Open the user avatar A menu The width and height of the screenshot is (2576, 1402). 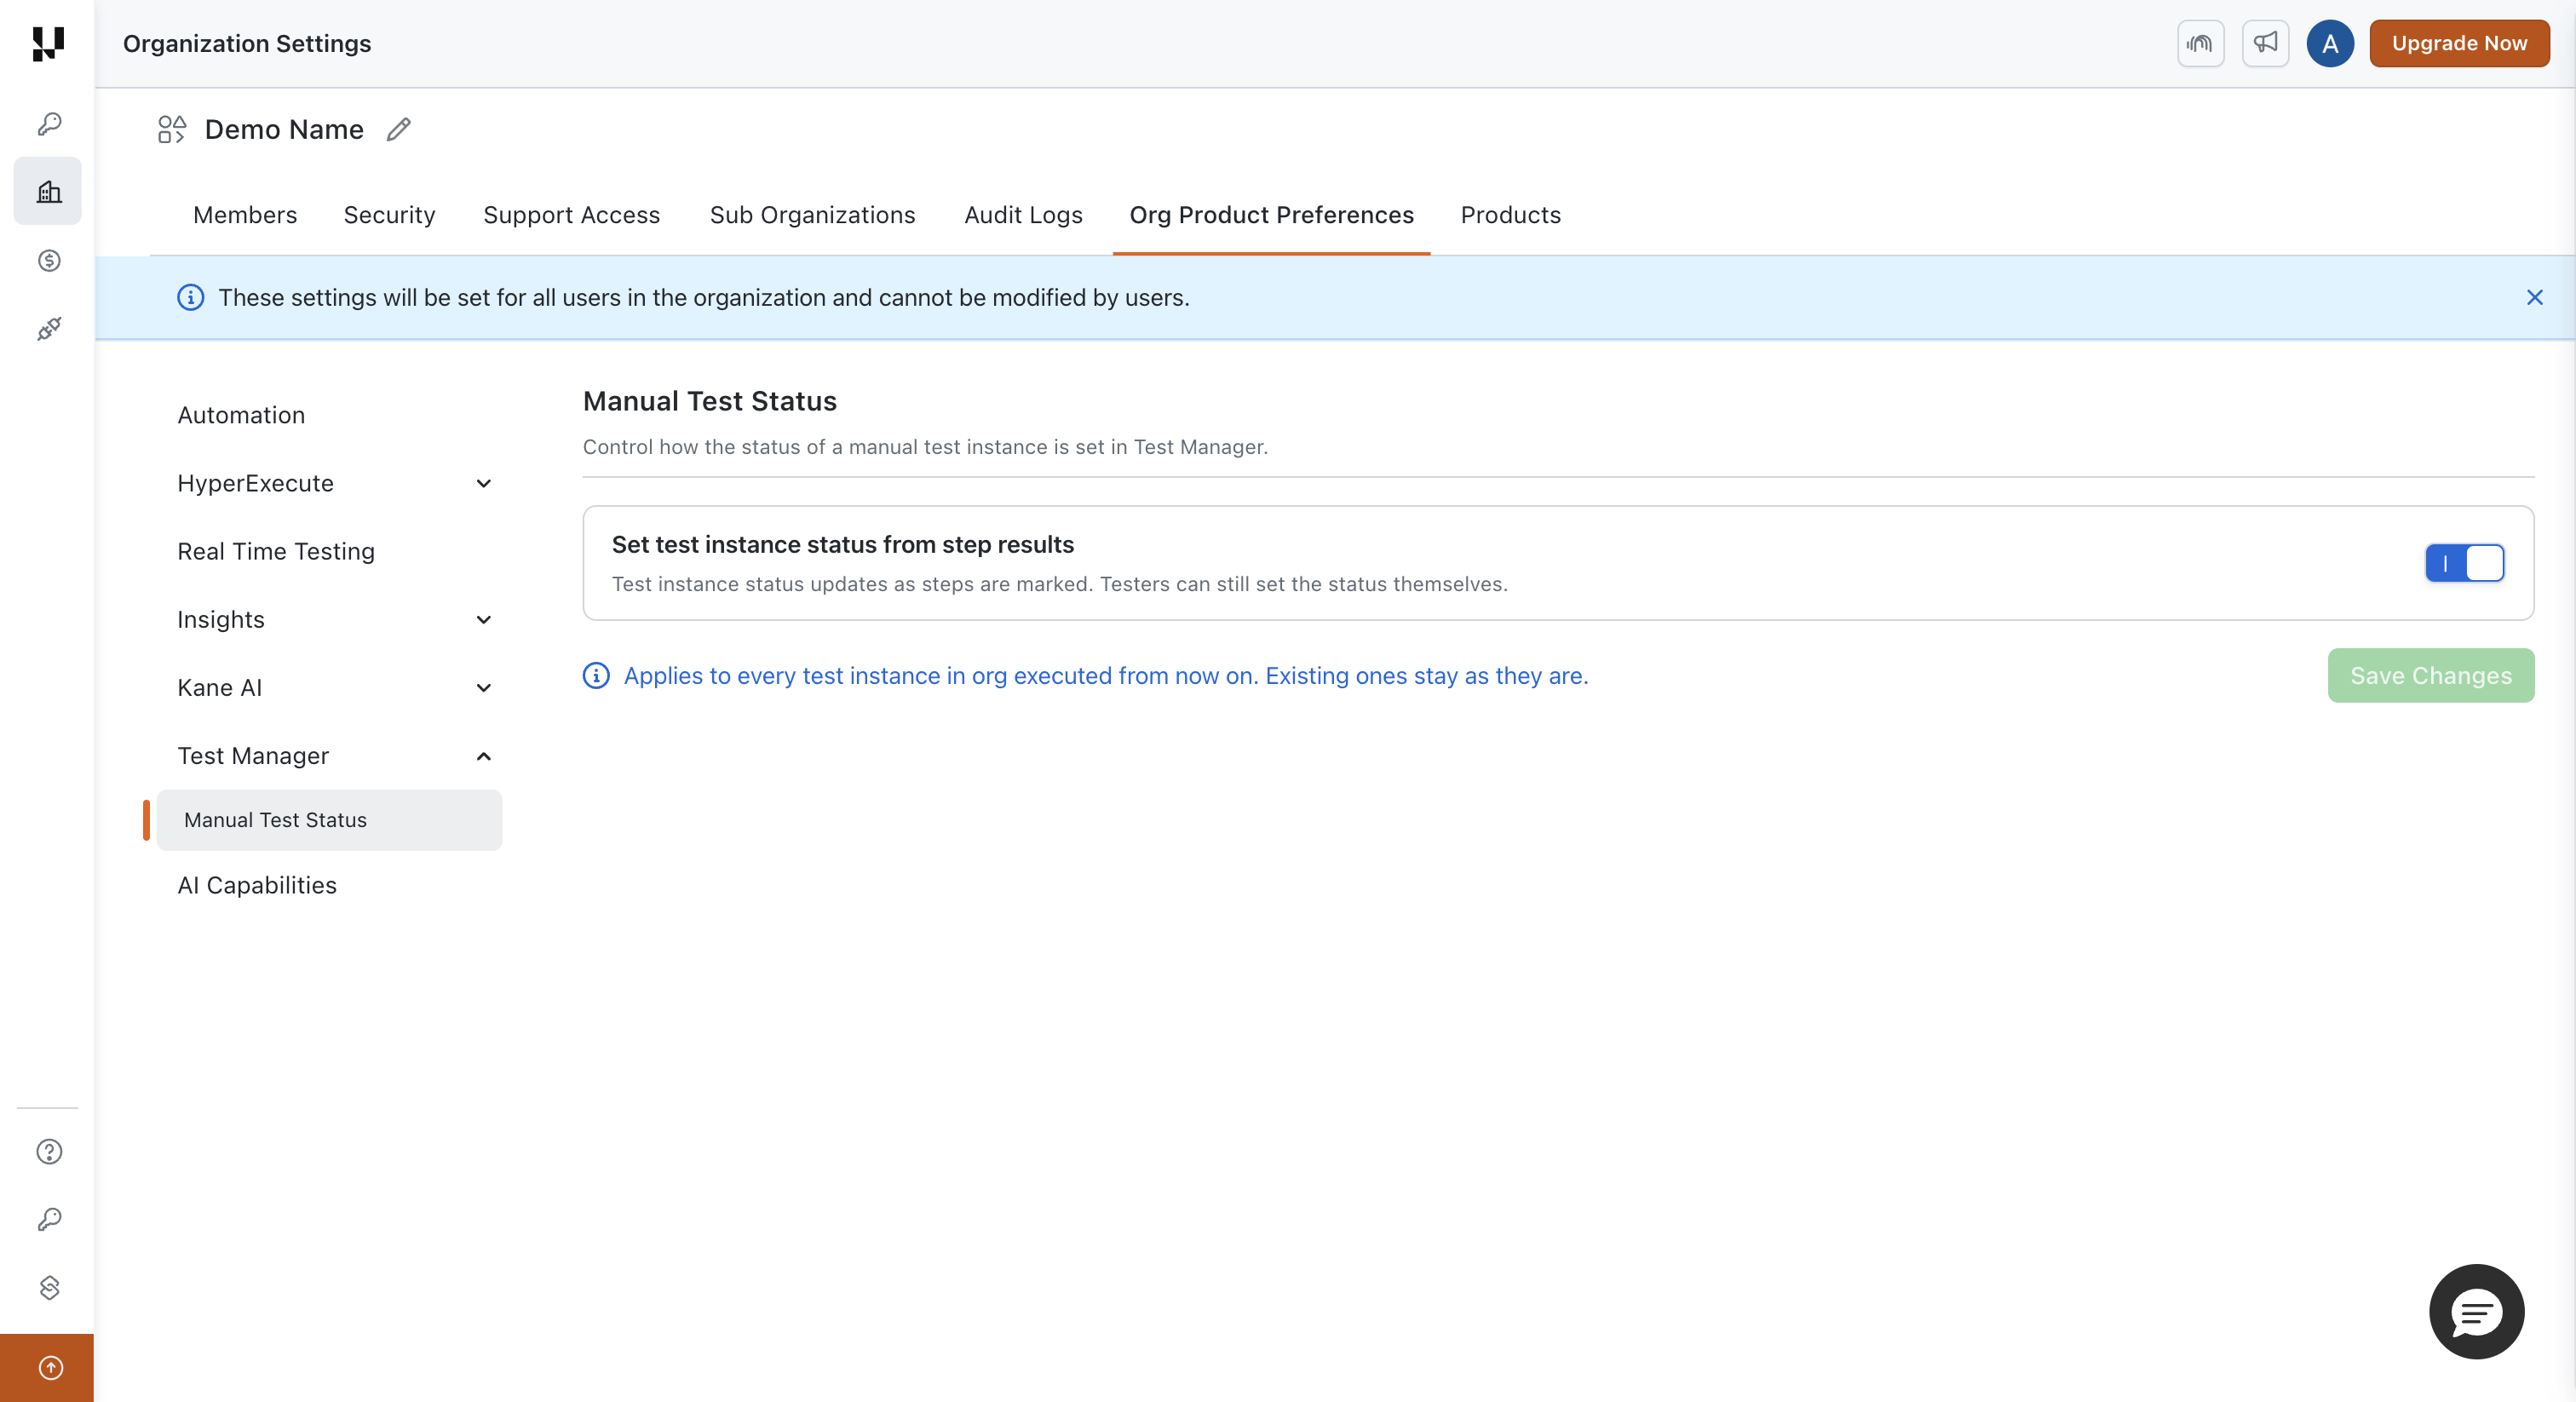2330,43
